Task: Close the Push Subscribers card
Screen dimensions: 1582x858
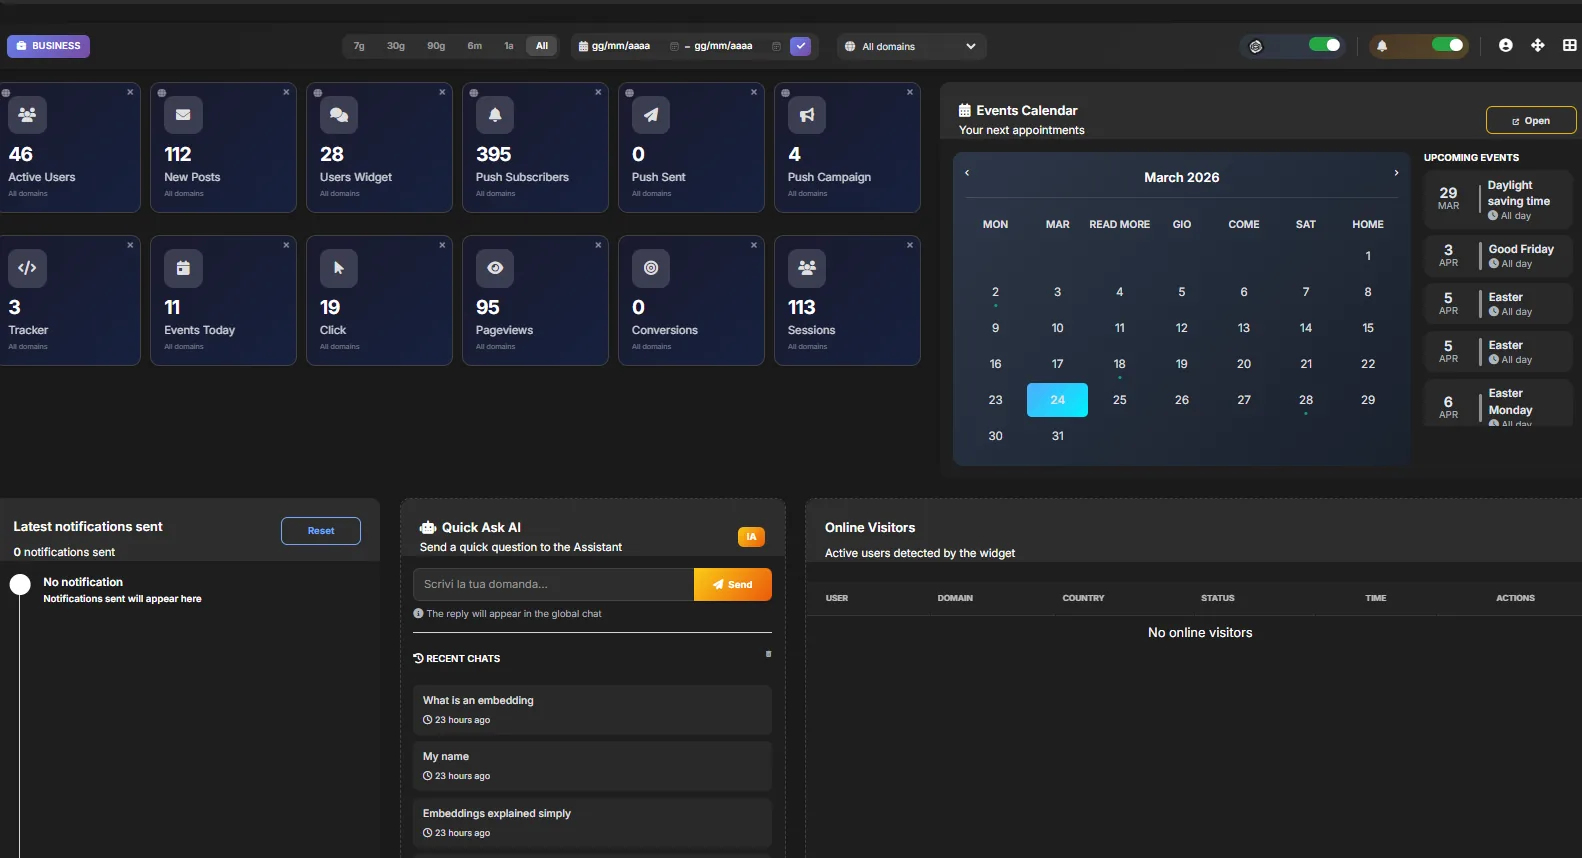Action: (x=598, y=92)
